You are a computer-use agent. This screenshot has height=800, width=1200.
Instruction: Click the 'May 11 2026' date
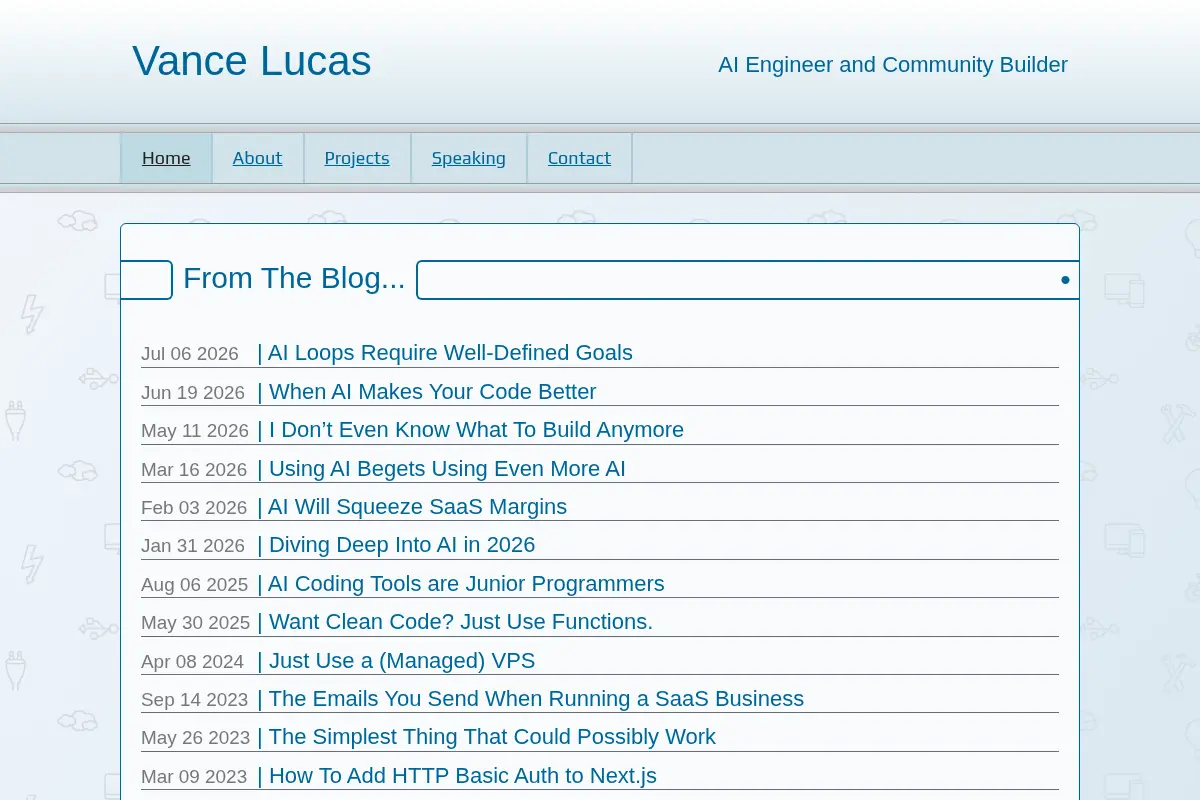[195, 431]
